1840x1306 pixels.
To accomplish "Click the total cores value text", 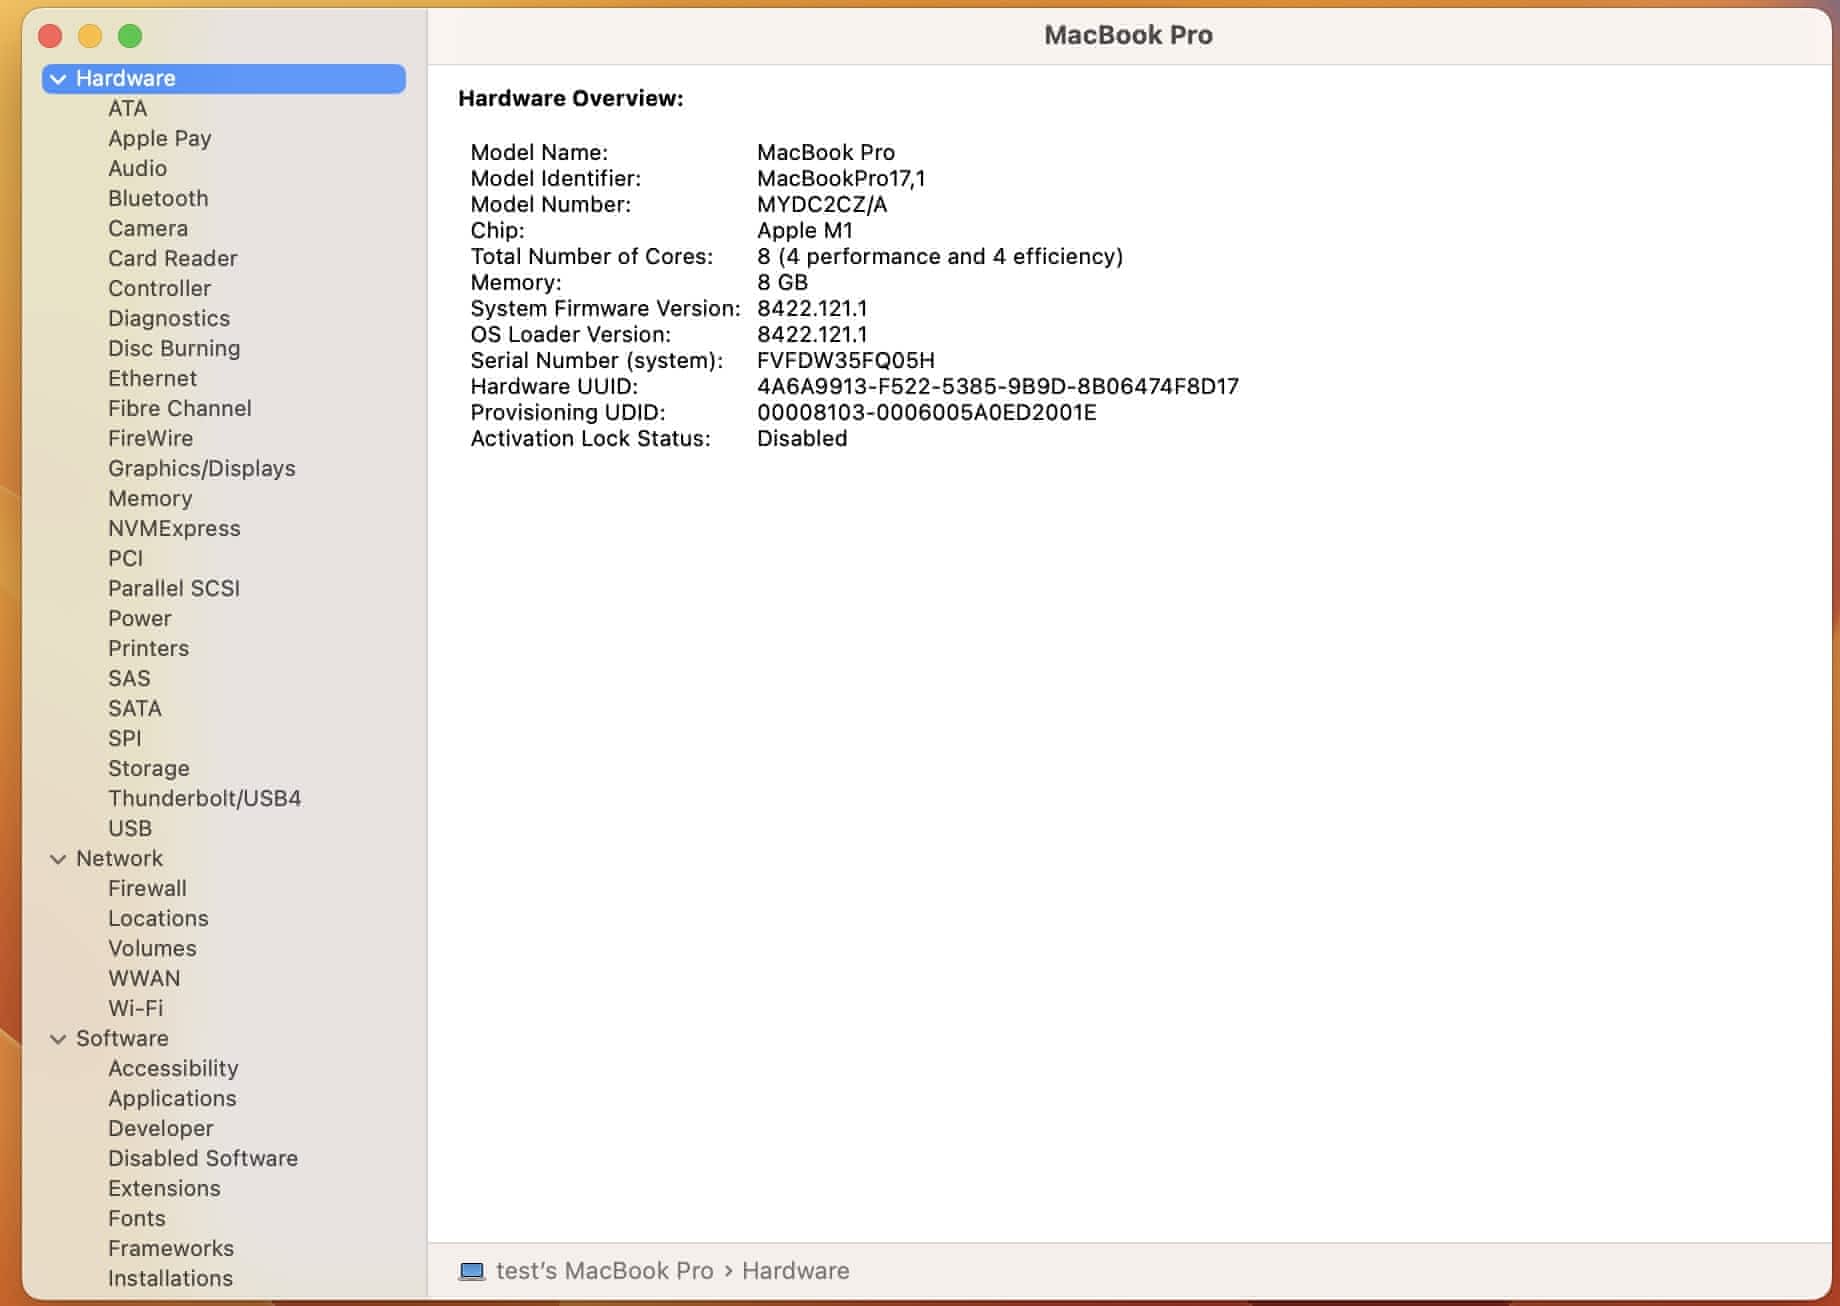I will [940, 256].
